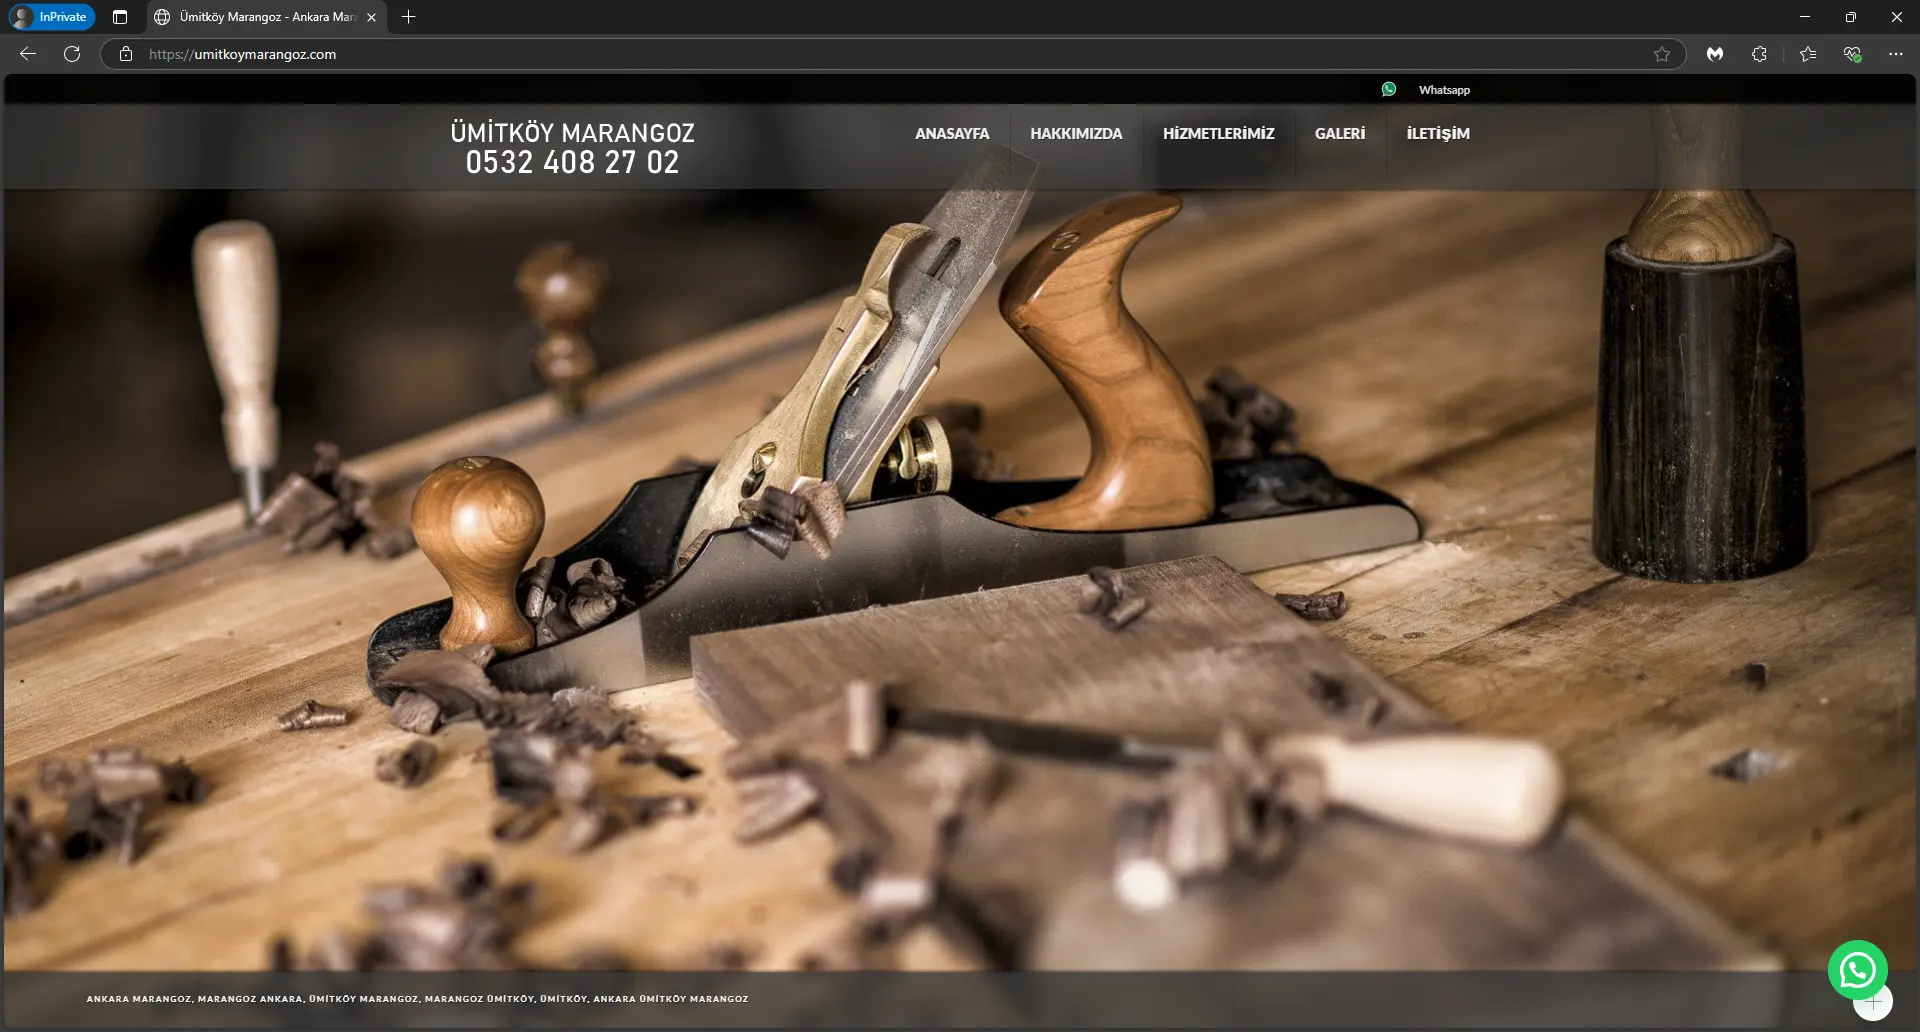Viewport: 1920px width, 1032px height.
Task: Go back to previous page
Action: coord(28,54)
